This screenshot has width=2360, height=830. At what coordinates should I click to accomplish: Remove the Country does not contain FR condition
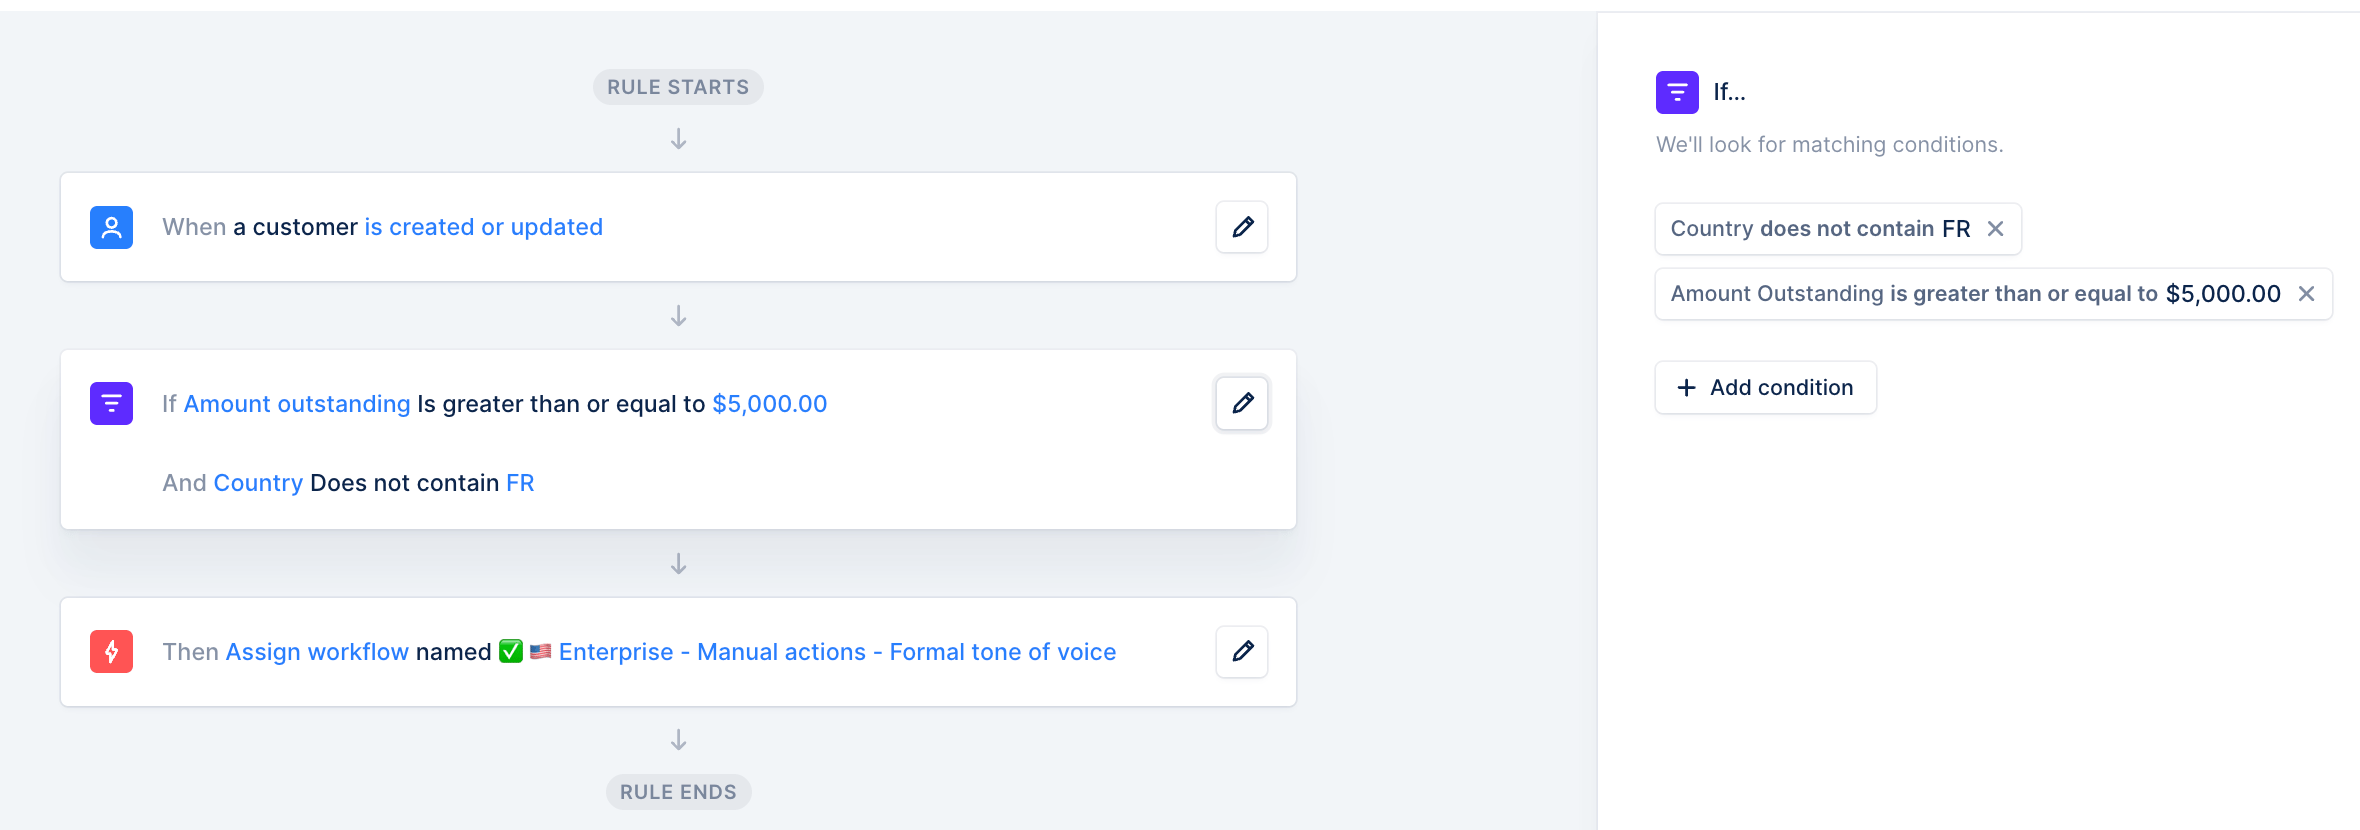tap(1995, 229)
